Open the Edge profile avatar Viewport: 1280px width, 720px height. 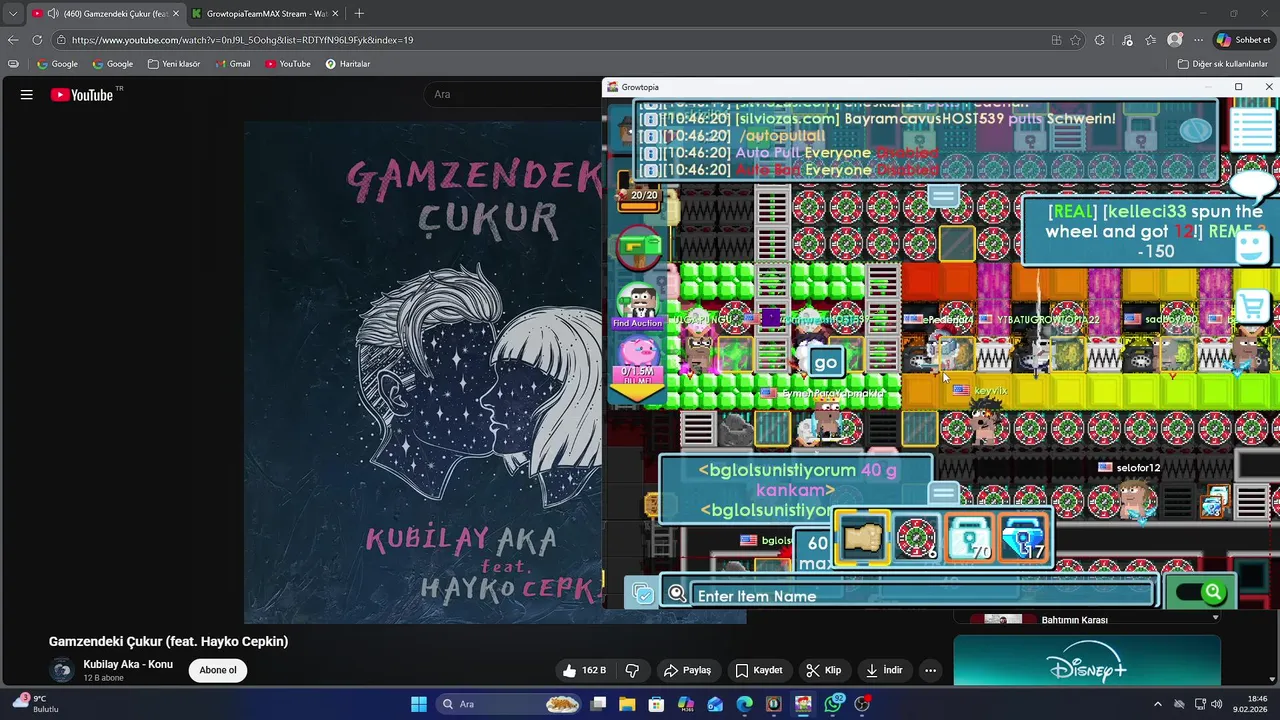[1175, 40]
